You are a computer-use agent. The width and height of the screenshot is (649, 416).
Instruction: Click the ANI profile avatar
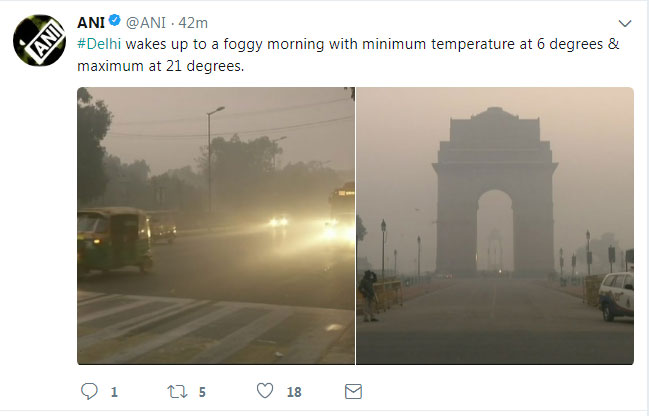click(x=39, y=41)
